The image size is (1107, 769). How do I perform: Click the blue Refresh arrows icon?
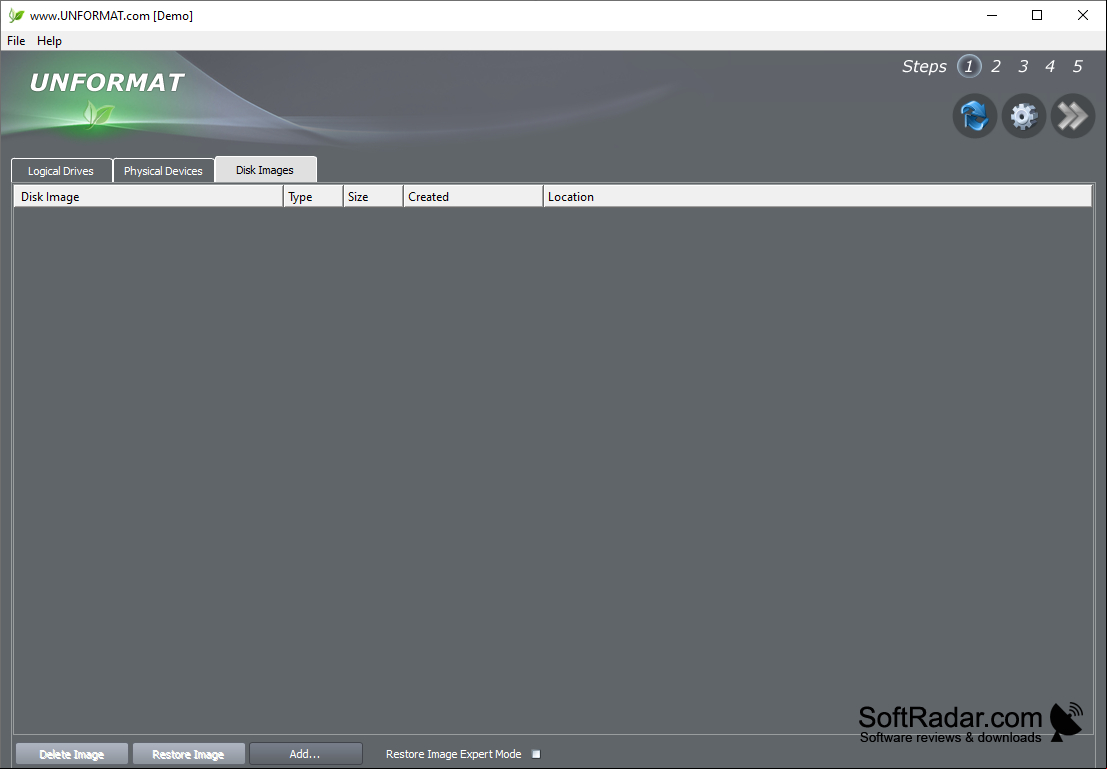[x=974, y=116]
